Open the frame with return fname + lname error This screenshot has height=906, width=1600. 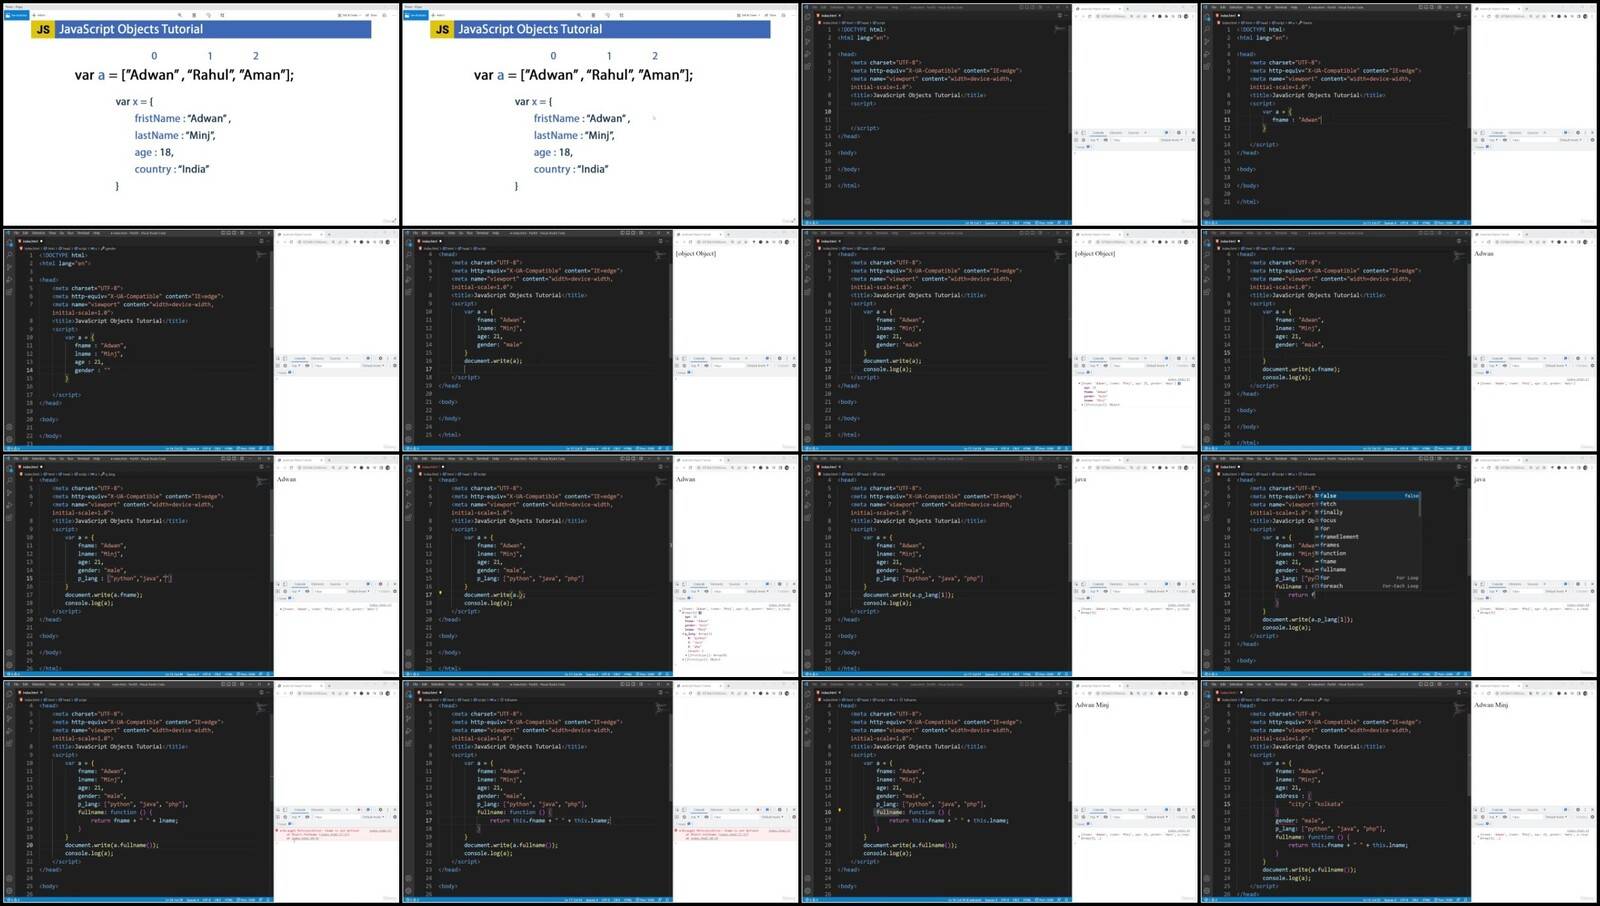pyautogui.click(x=201, y=793)
